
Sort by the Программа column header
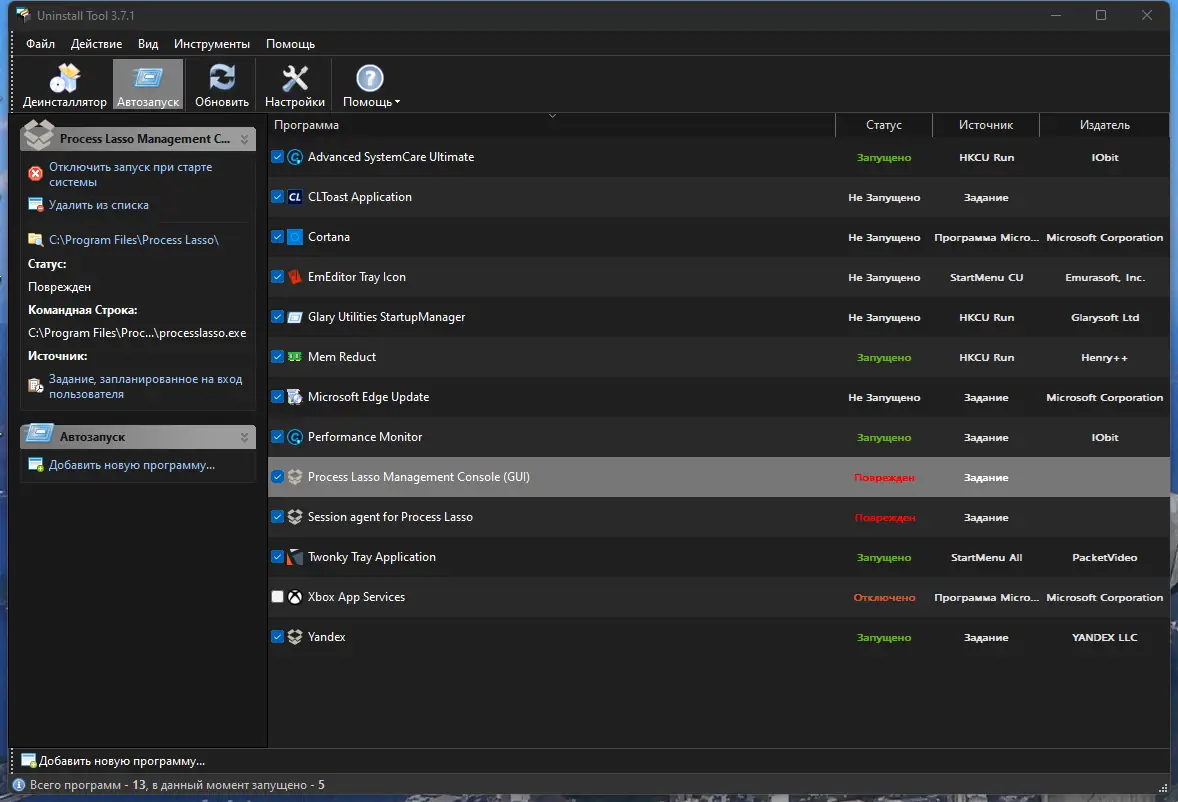point(551,125)
